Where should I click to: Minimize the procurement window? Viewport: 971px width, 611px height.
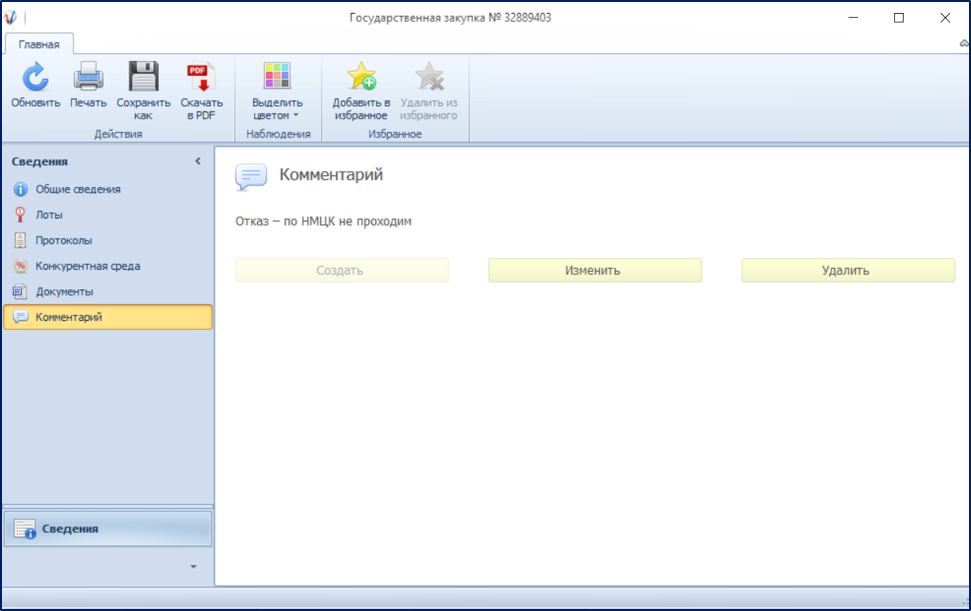(853, 18)
